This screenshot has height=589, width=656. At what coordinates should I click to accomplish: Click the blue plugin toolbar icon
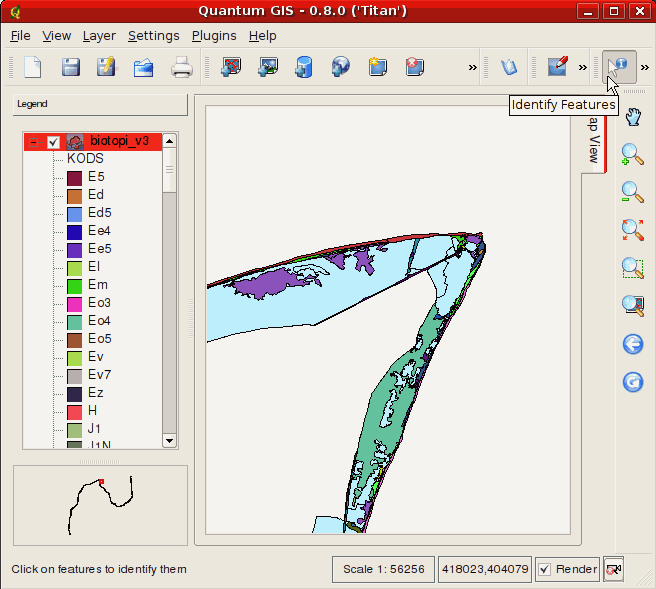(509, 67)
